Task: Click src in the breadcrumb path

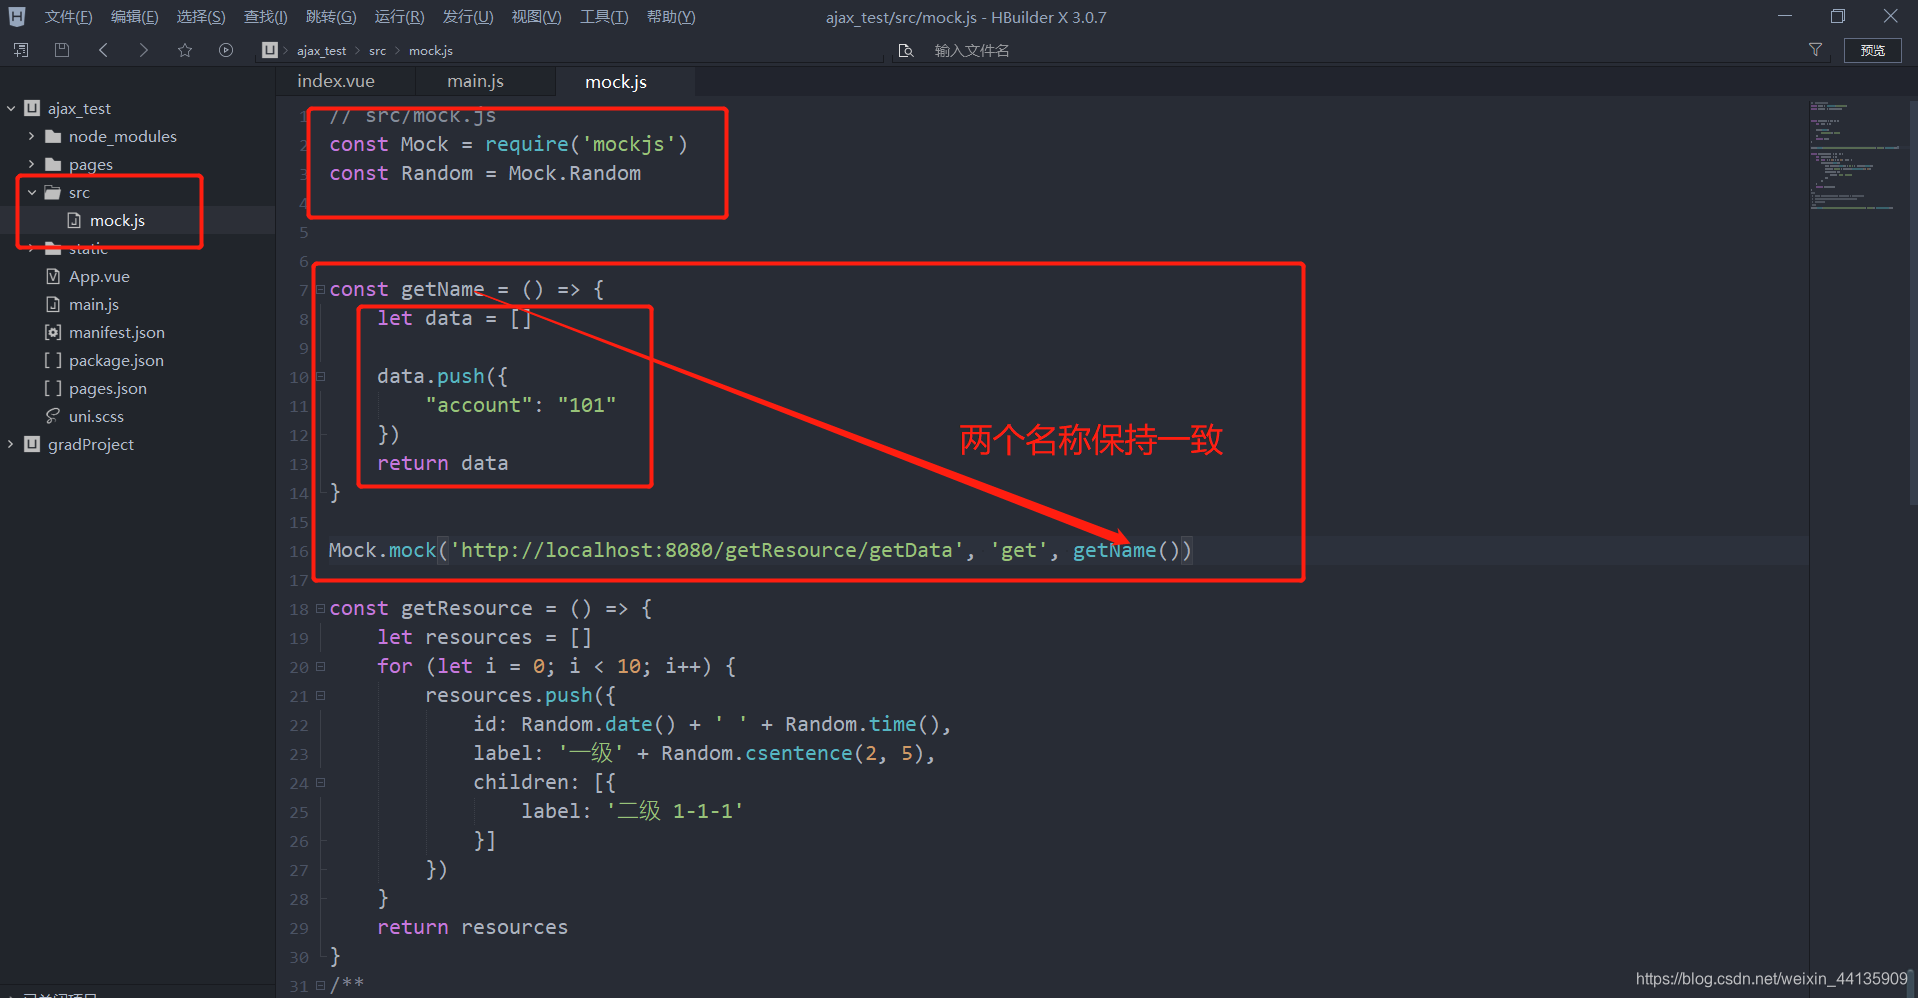Action: [377, 51]
